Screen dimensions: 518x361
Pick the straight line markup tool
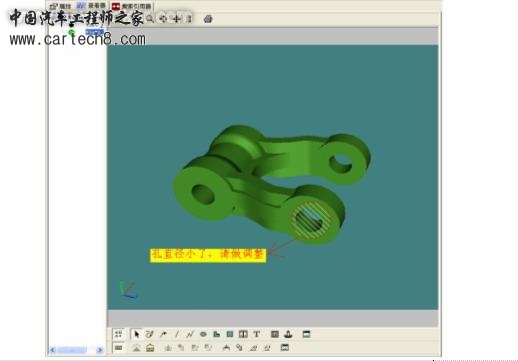[177, 334]
